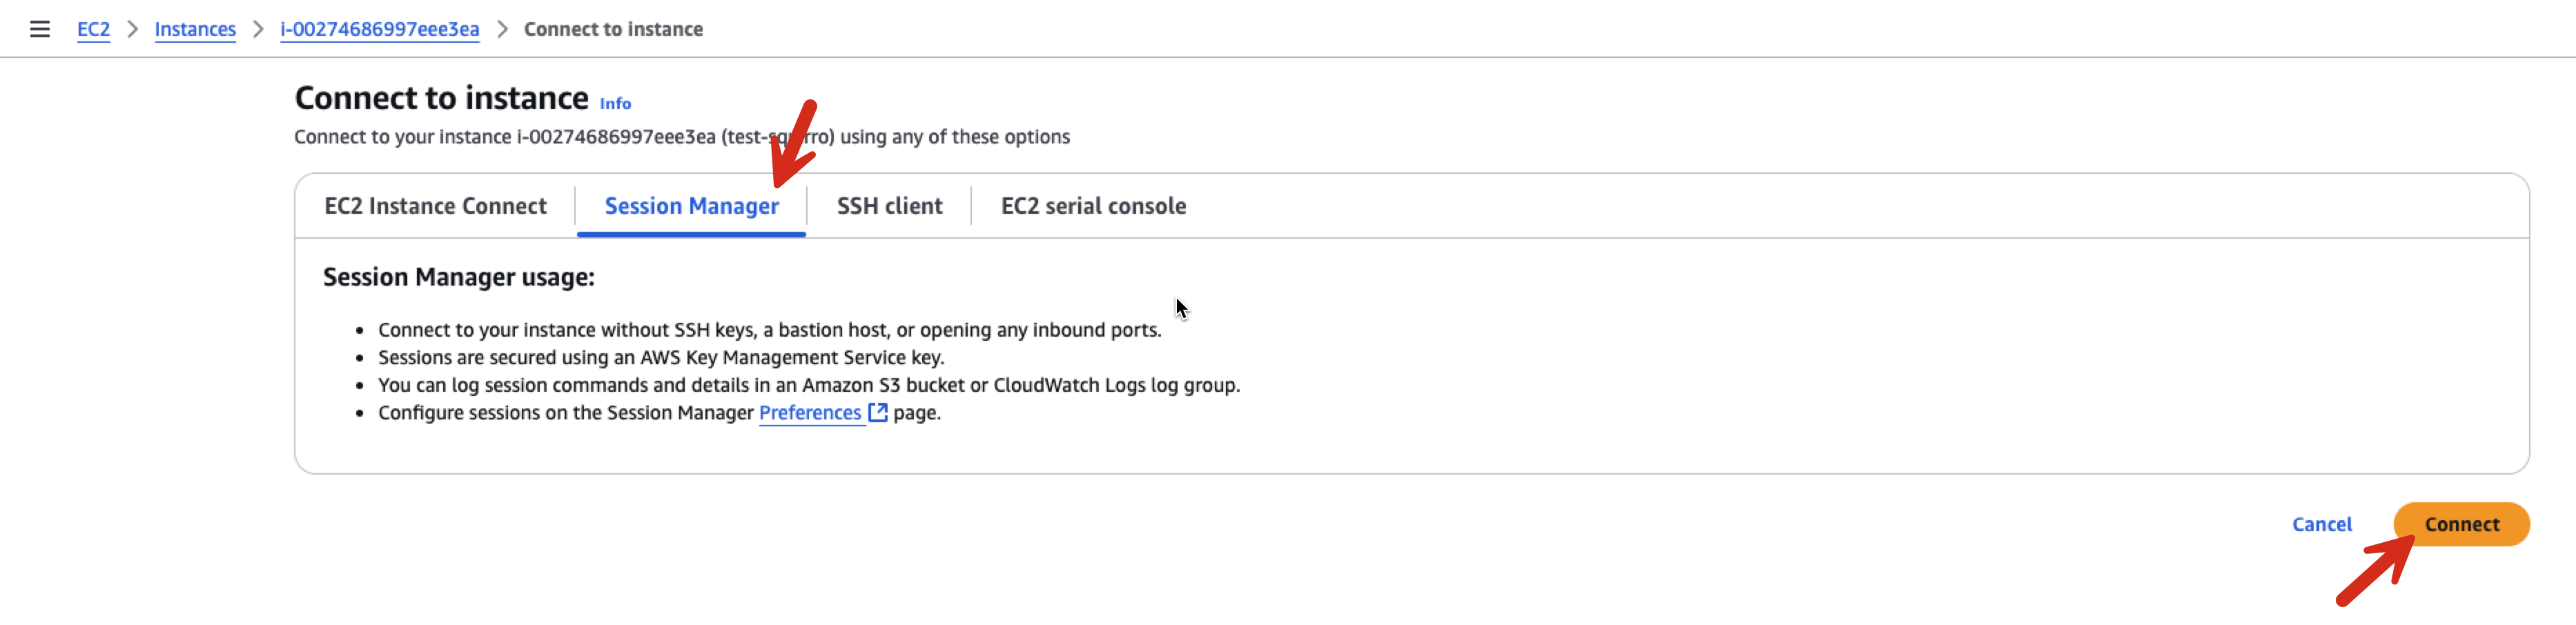
Task: Open instance i-00274686997eee3ea breadcrumb link
Action: [x=379, y=29]
